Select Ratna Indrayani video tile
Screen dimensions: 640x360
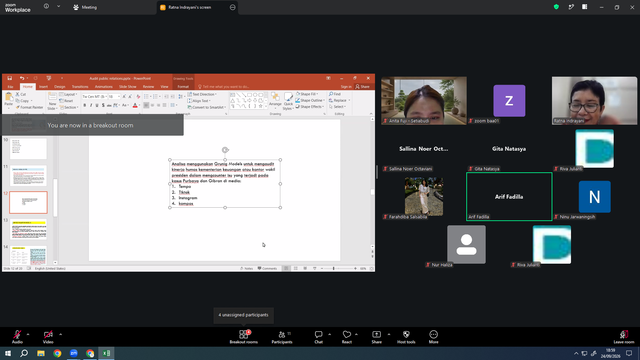pos(594,101)
